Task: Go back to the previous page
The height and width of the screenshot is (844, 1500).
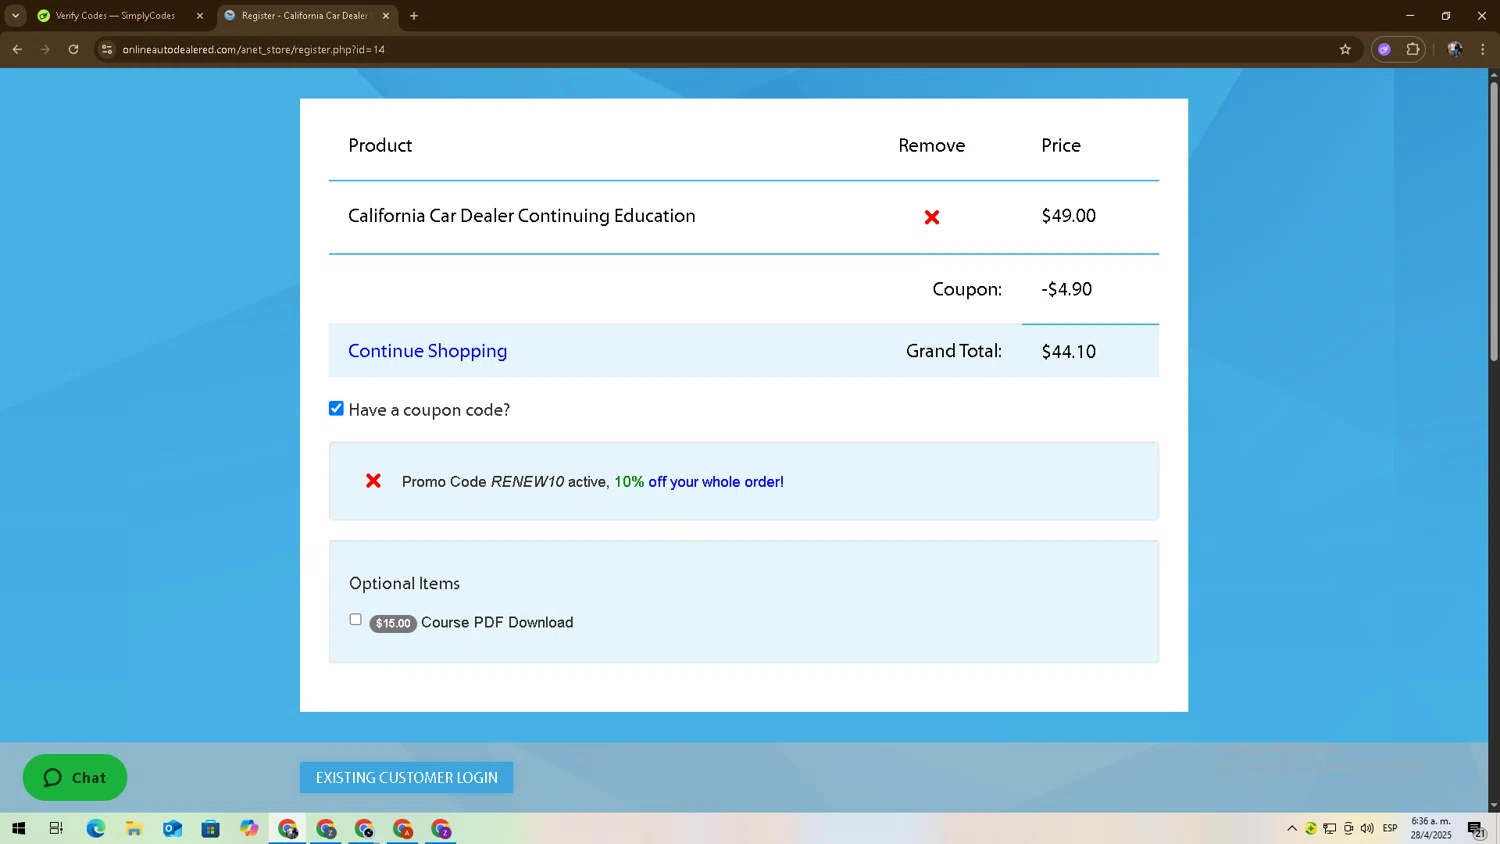Action: [17, 49]
